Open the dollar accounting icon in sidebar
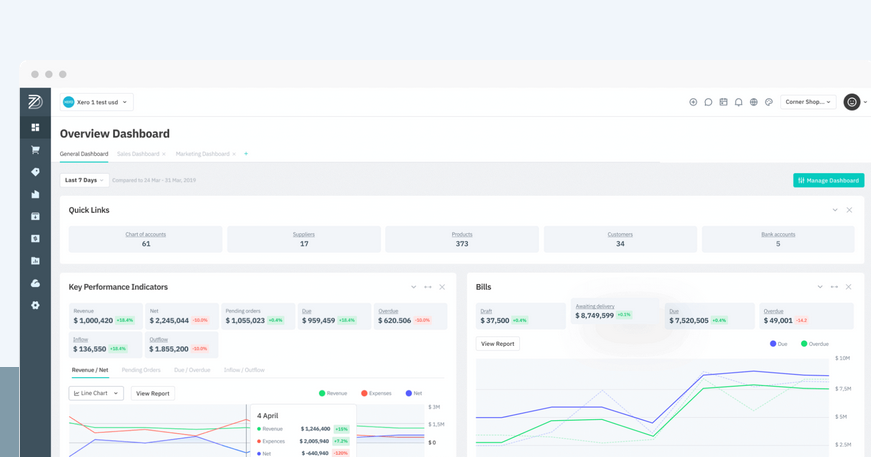The image size is (871, 457). pos(35,239)
